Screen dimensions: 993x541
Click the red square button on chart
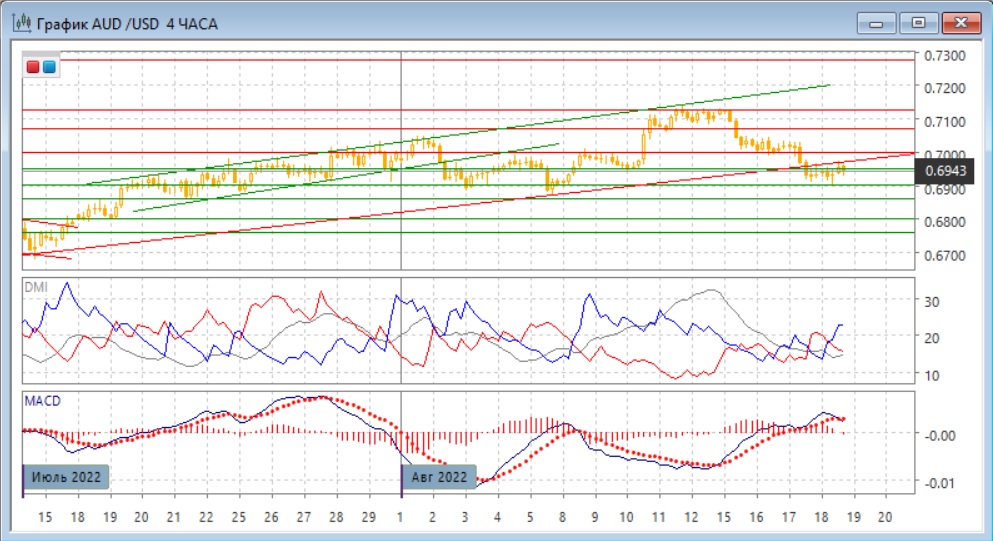(34, 67)
